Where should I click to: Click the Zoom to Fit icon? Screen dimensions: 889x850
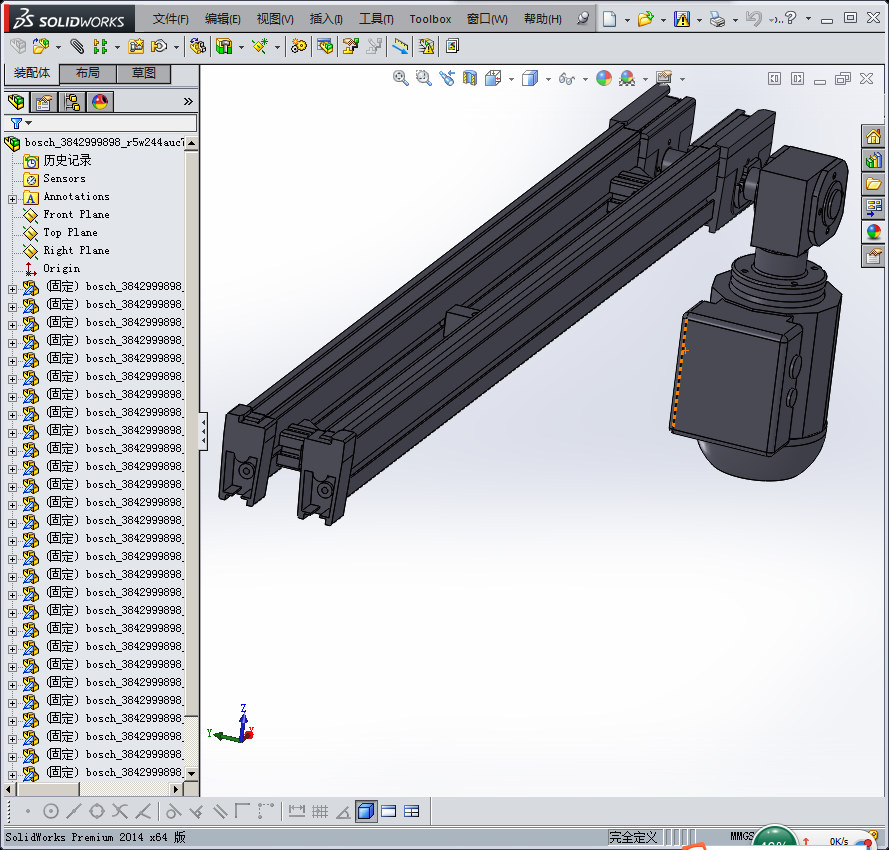coord(401,78)
